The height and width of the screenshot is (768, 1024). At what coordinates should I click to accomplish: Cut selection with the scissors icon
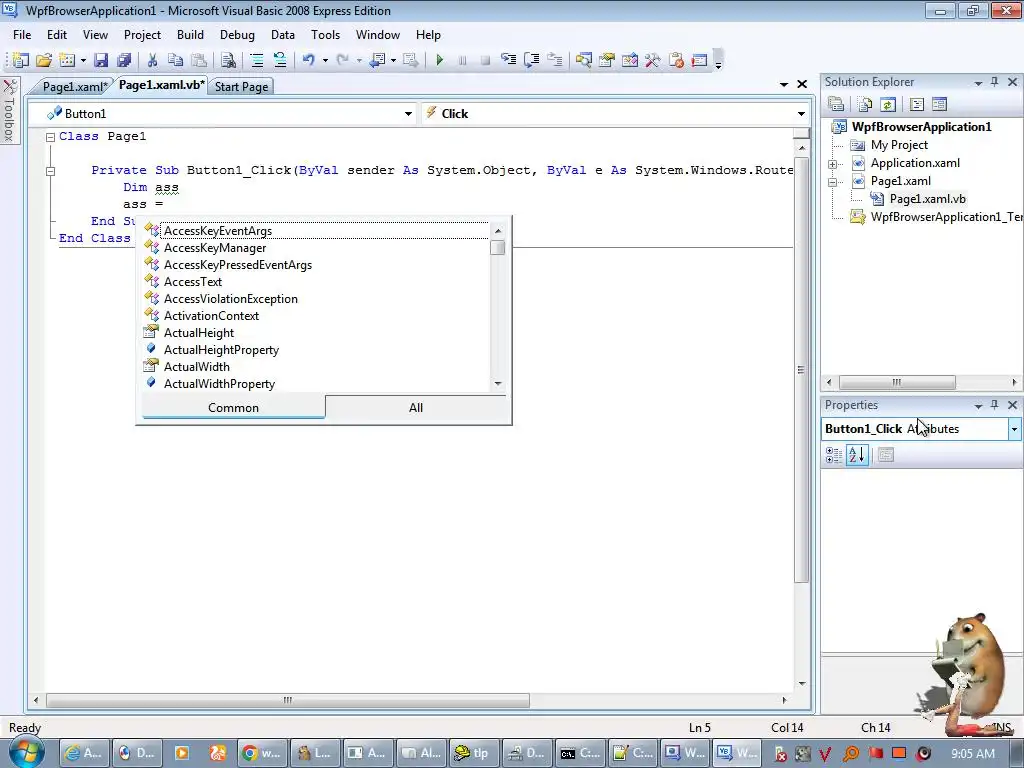tap(152, 60)
